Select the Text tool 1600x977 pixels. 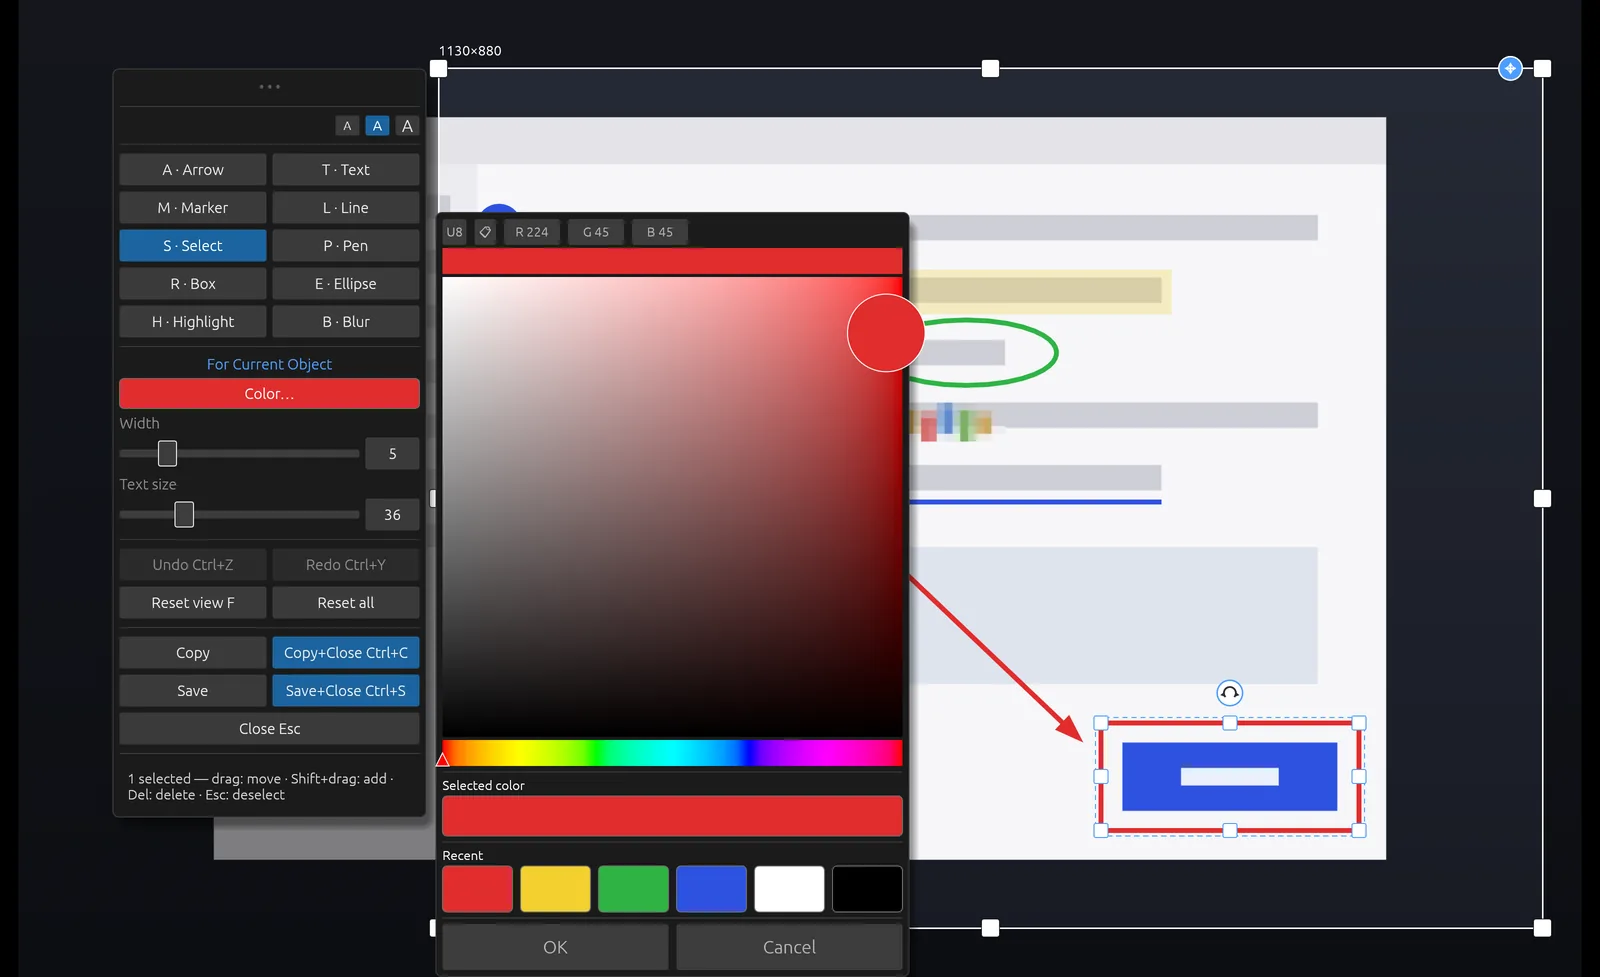point(346,170)
